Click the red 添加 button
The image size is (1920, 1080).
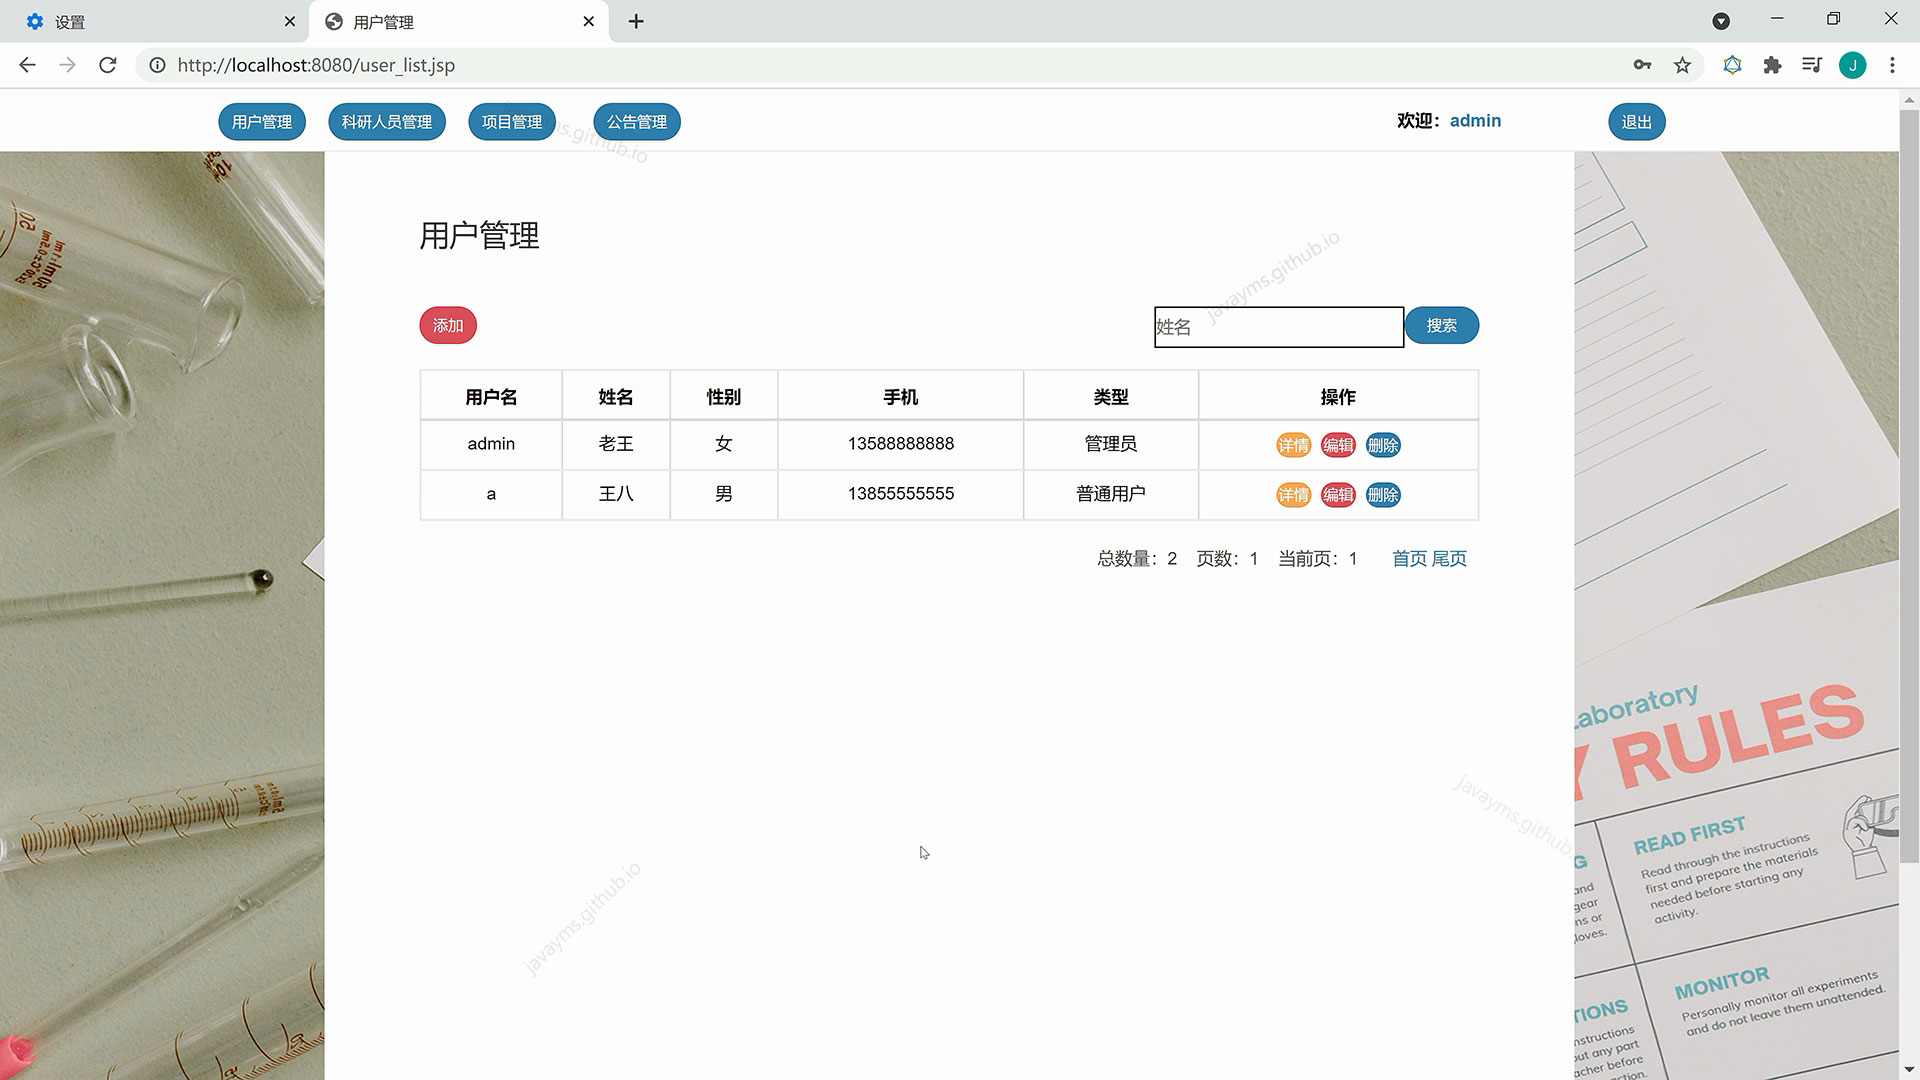447,326
